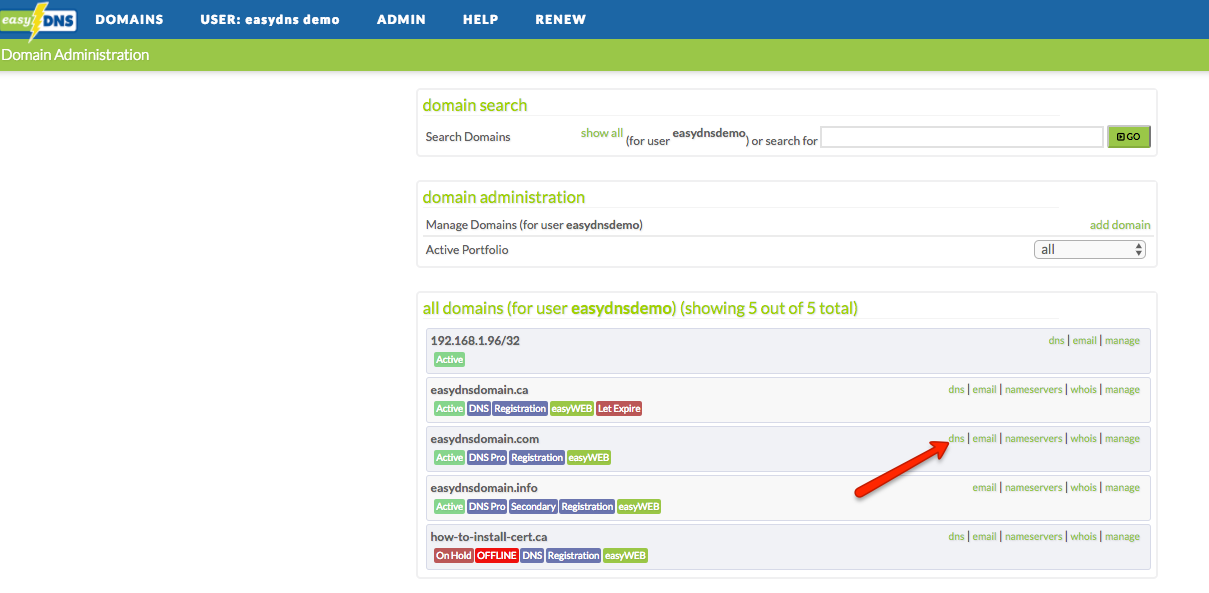Open manage for easydnsdomain.com
This screenshot has width=1209, height=593.
[x=1122, y=439]
